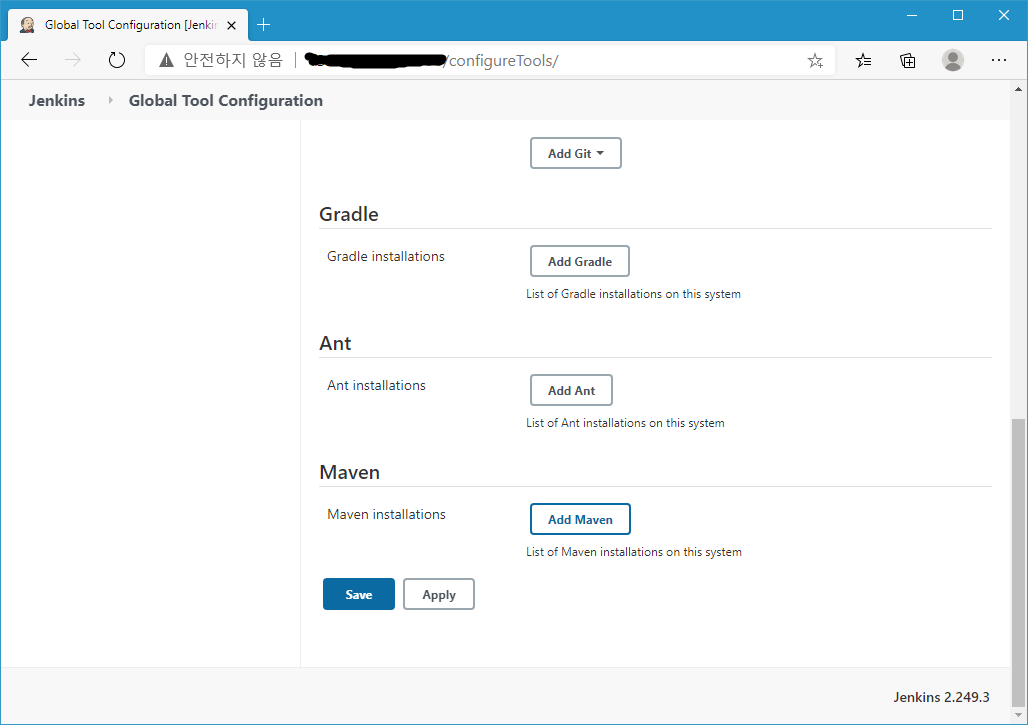Open the Favorites list icon

(x=863, y=61)
